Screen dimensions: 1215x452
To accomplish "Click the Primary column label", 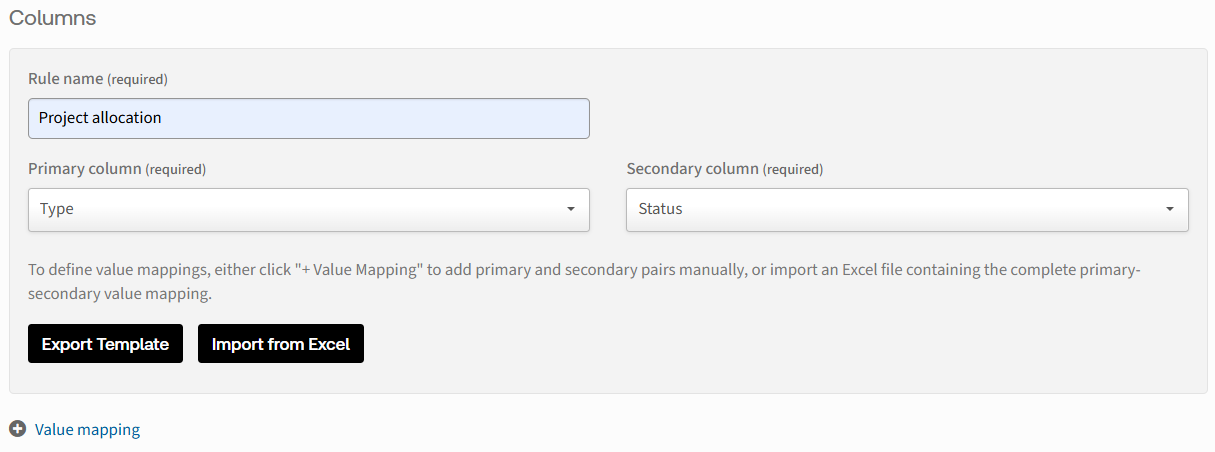I will coord(85,169).
